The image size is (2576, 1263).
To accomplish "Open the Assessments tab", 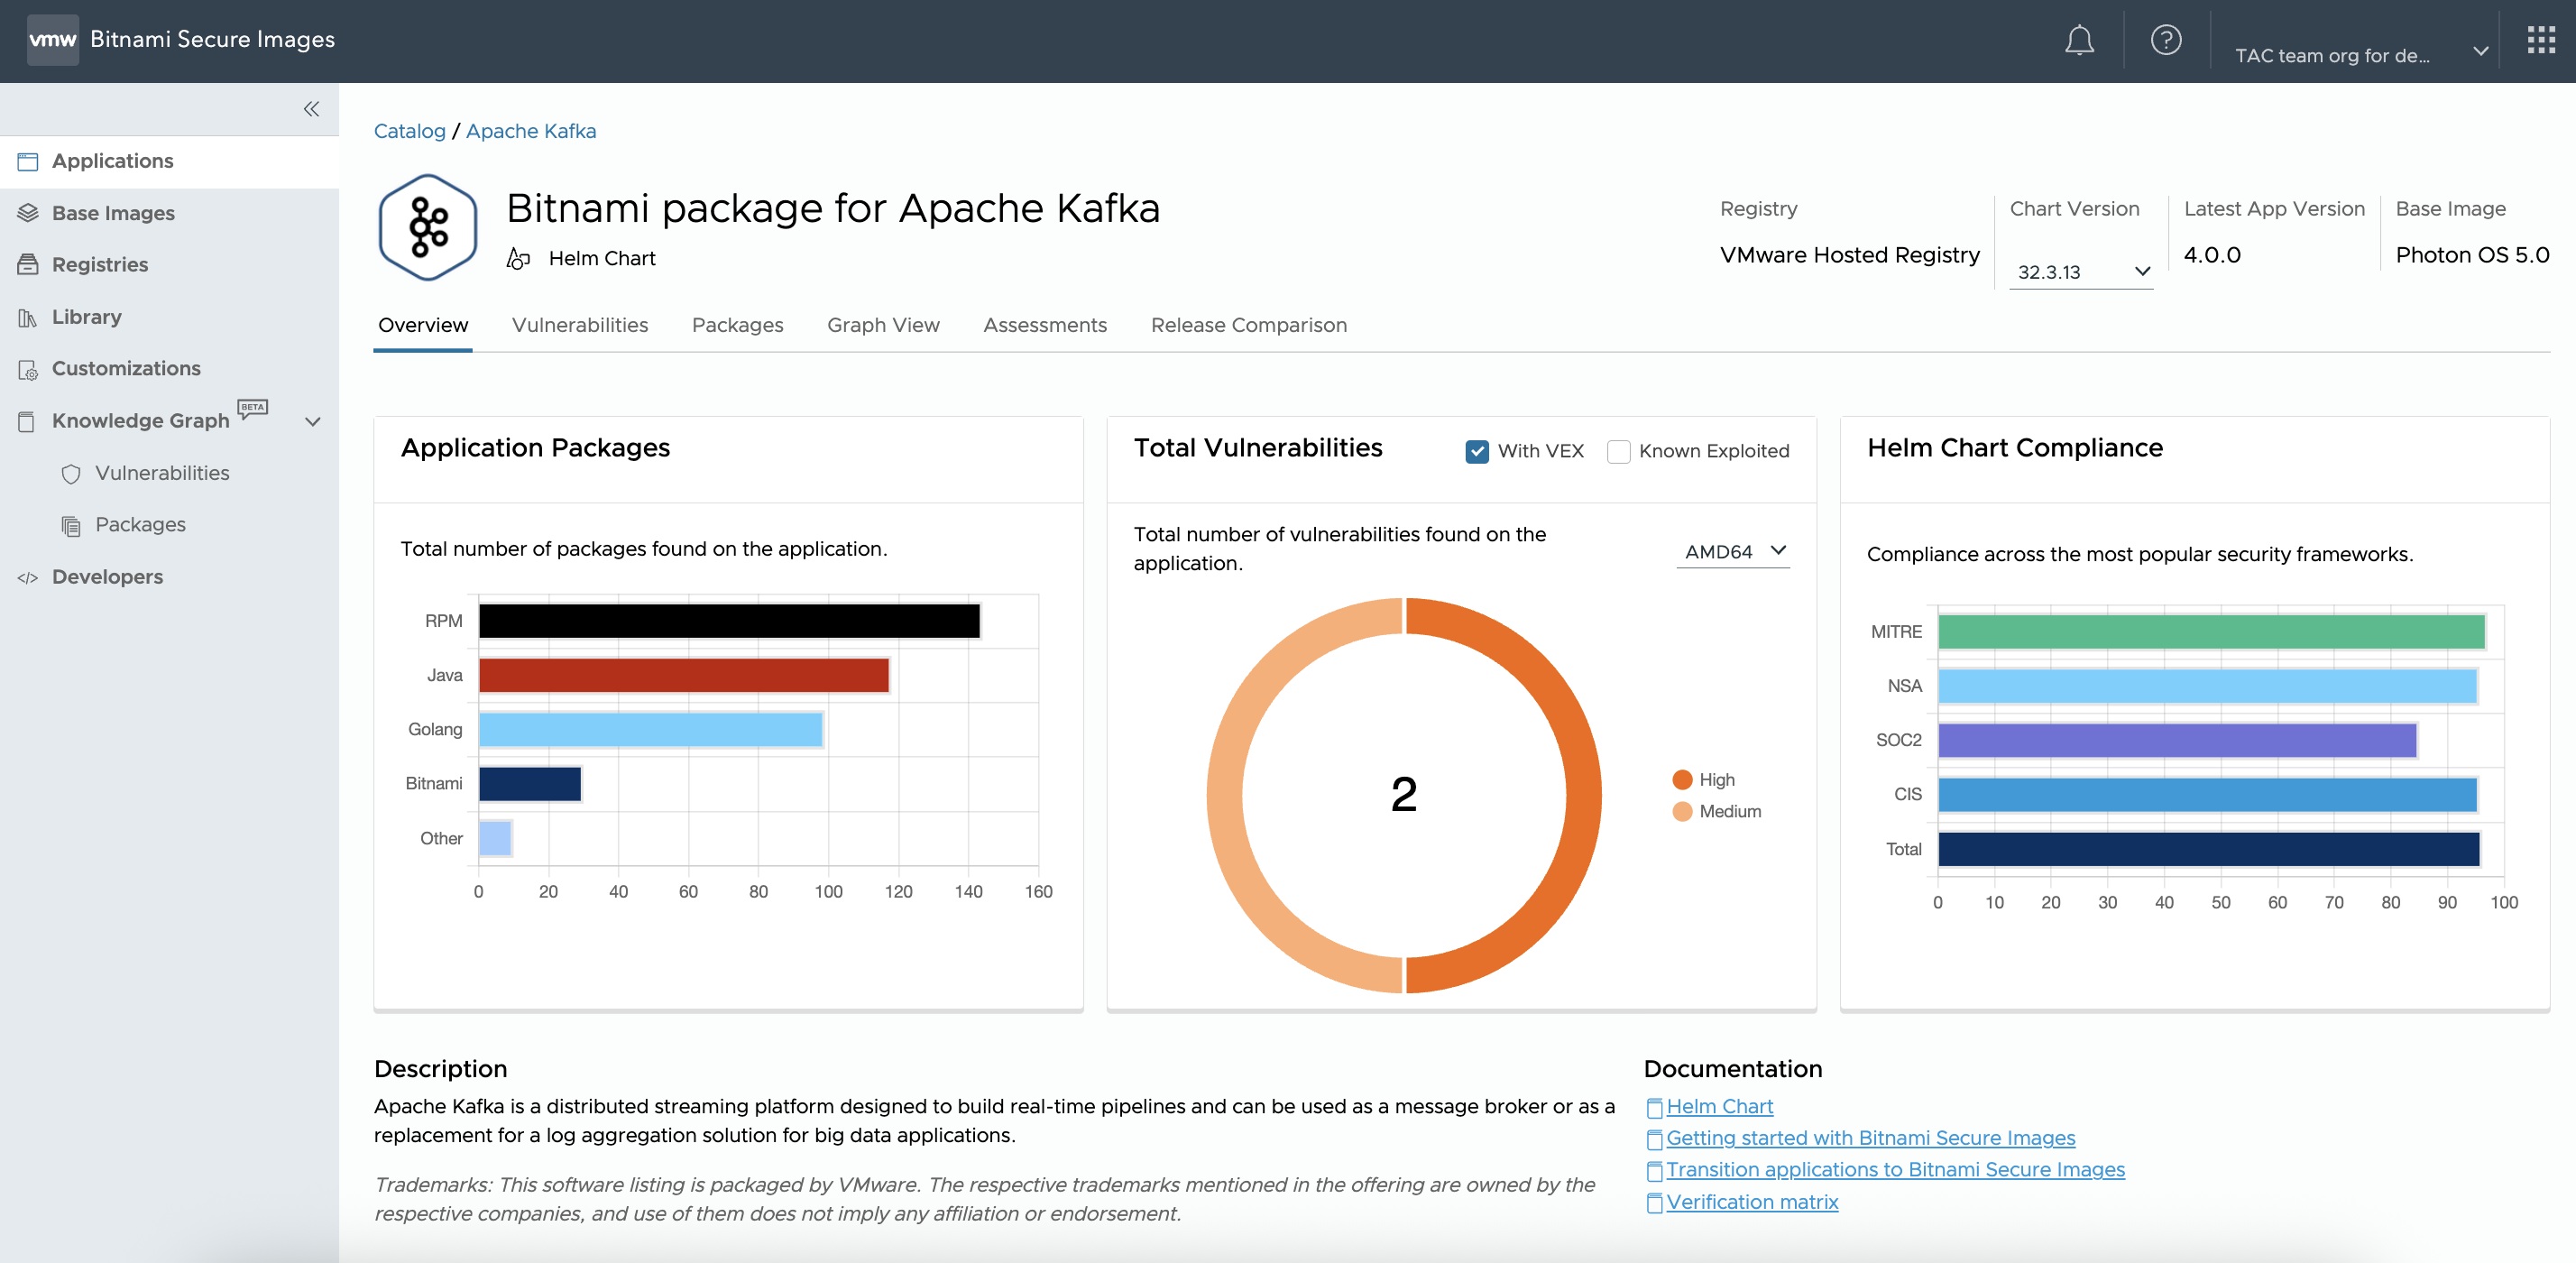I will (x=1045, y=326).
